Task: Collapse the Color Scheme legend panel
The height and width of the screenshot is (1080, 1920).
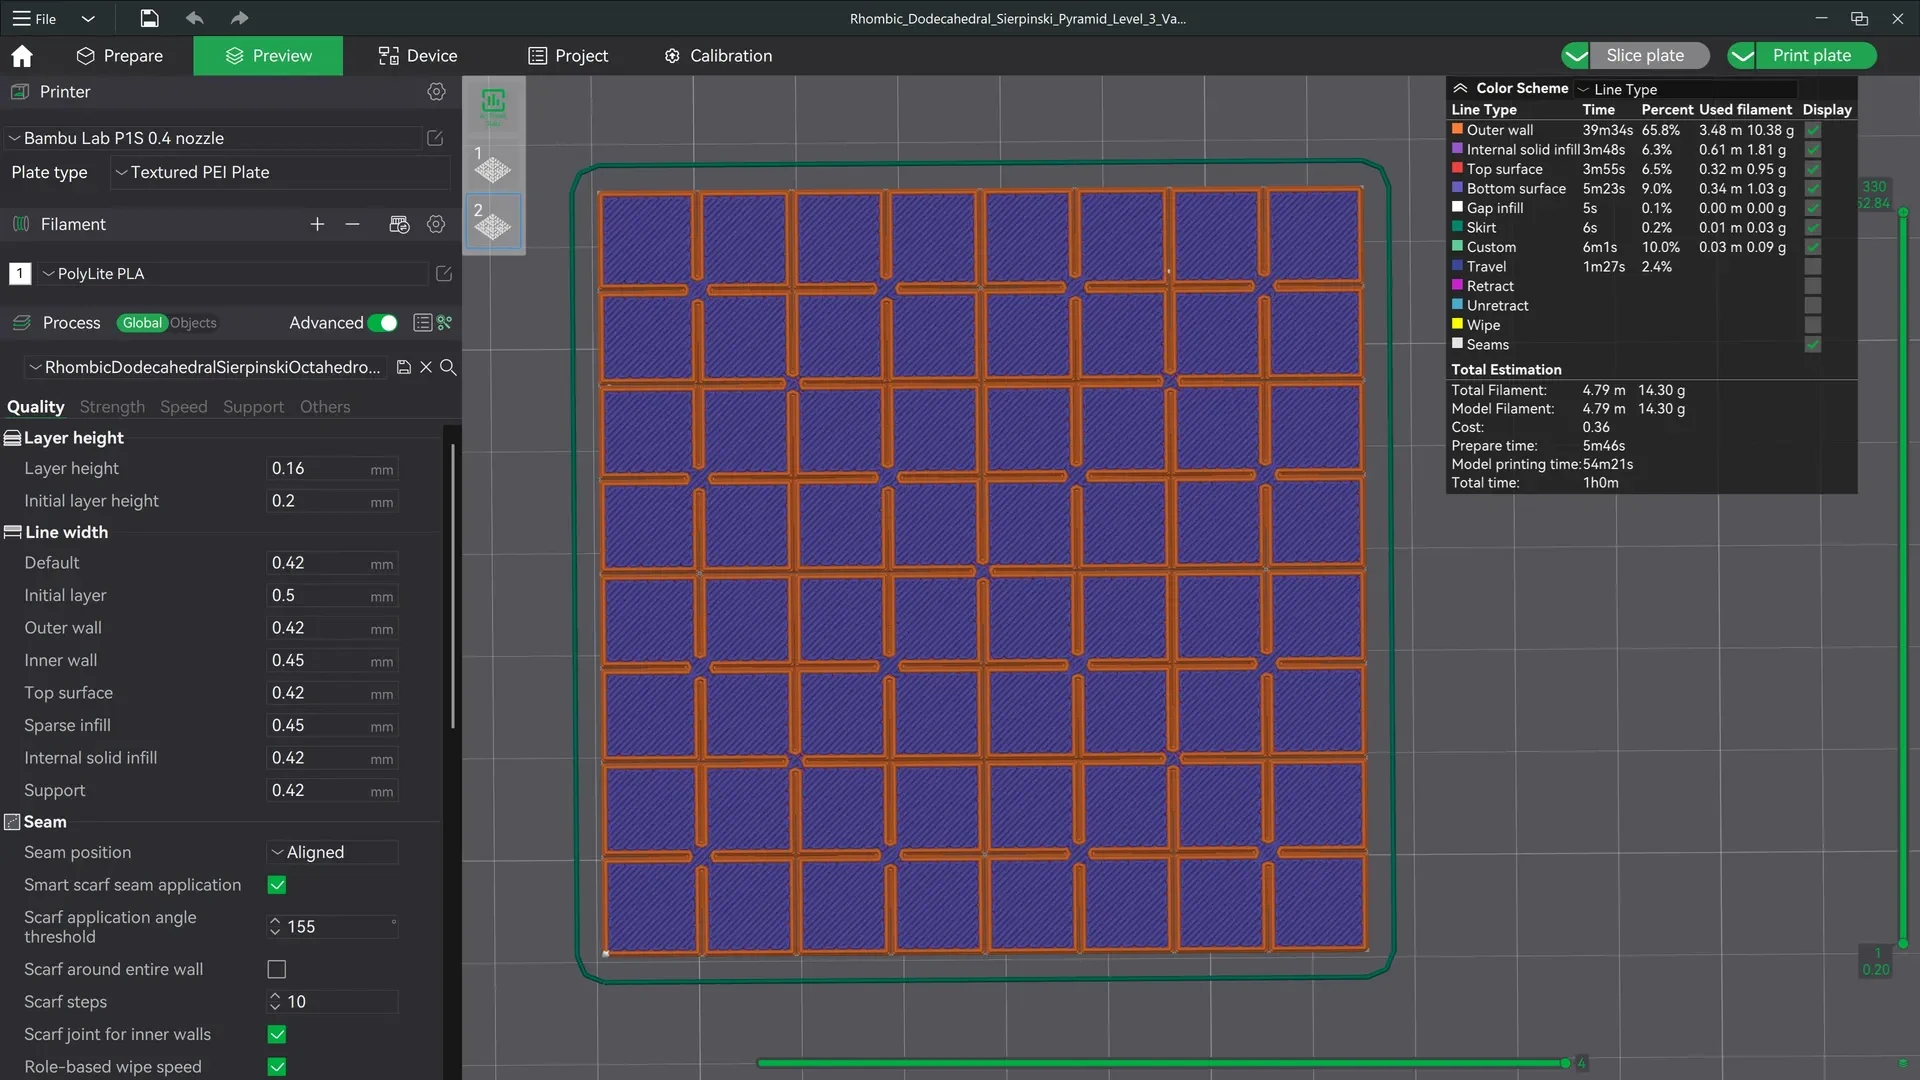Action: [1460, 88]
